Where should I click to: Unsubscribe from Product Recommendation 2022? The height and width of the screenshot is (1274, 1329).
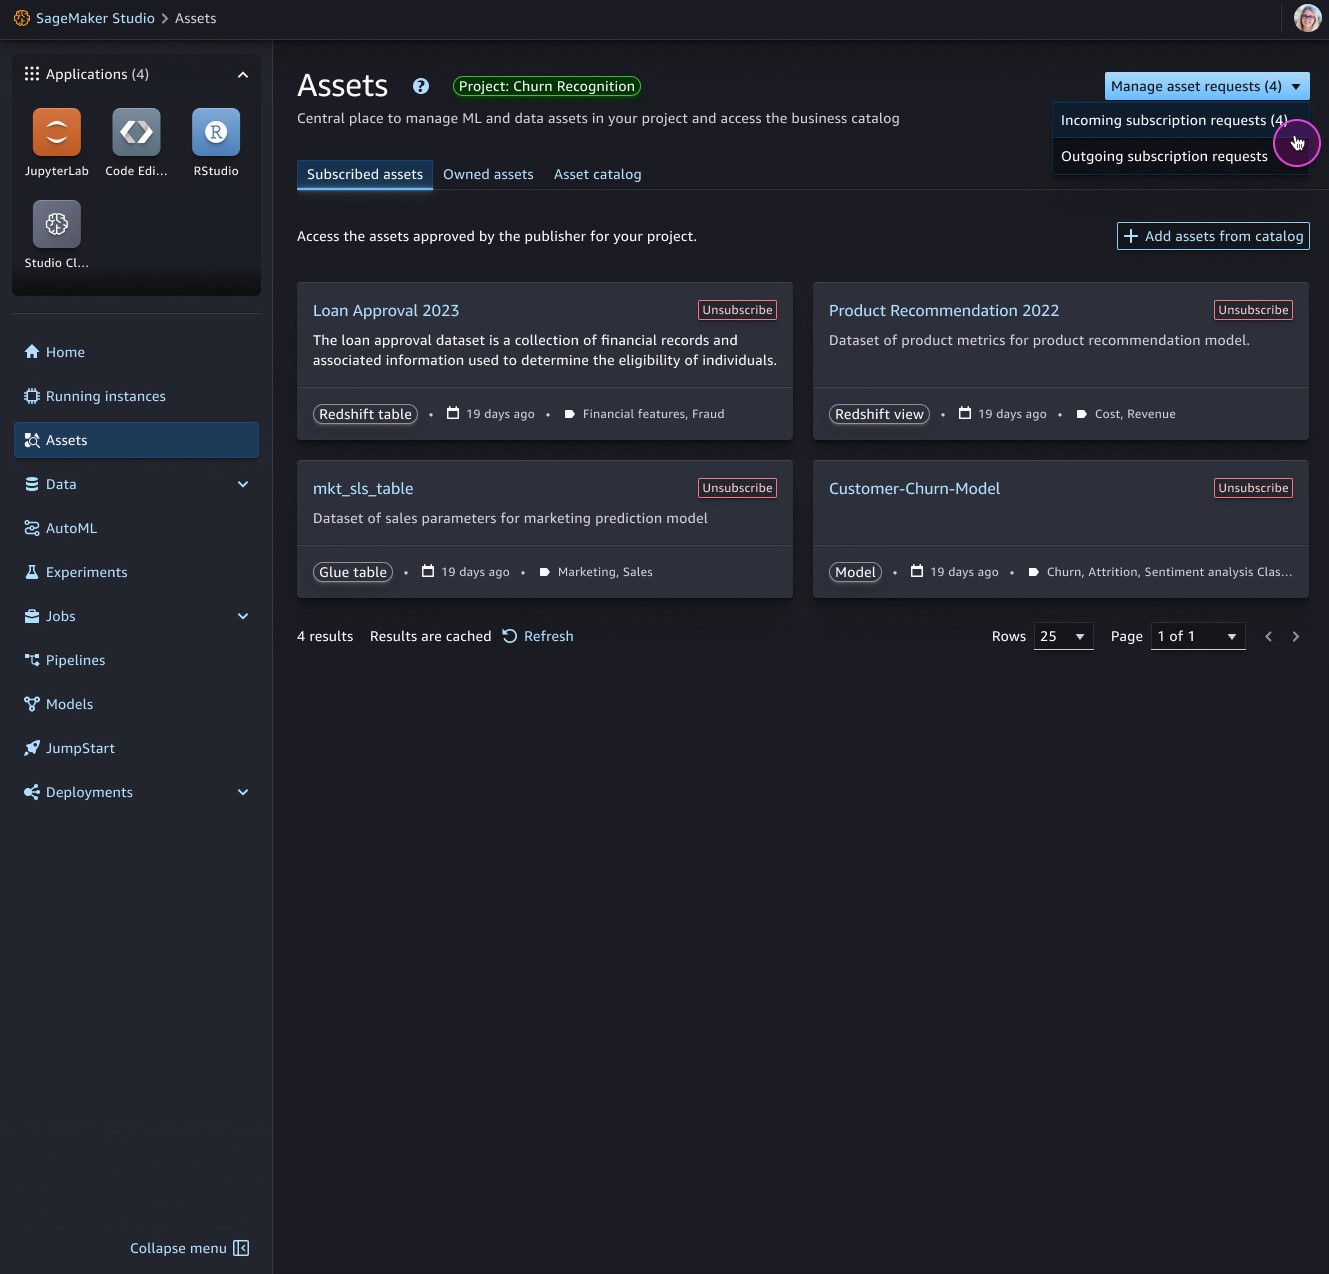point(1254,310)
